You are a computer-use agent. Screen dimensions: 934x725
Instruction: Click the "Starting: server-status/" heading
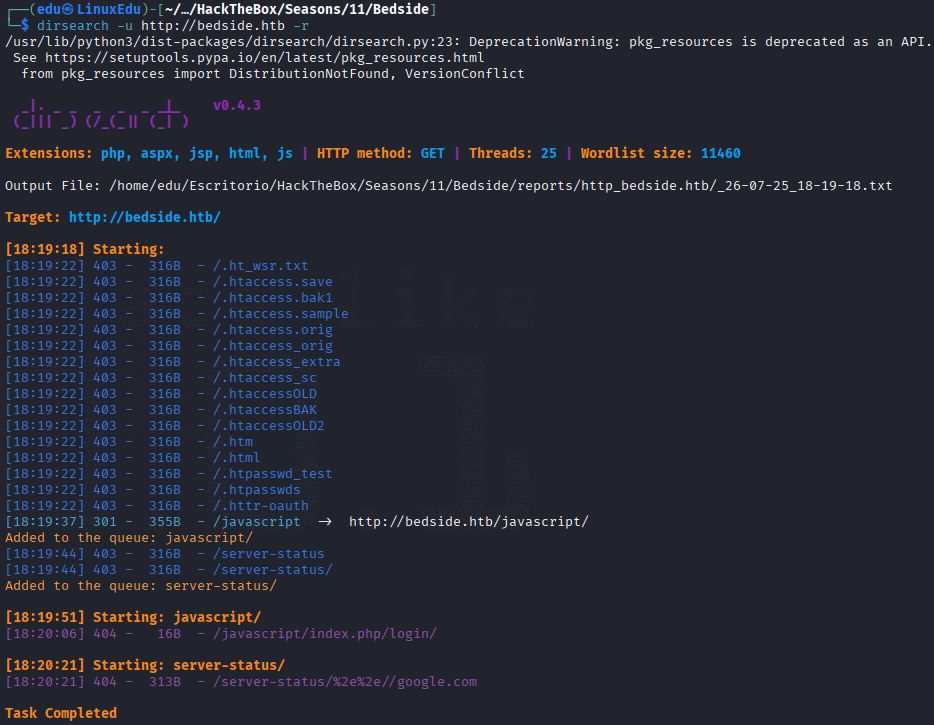[189, 665]
